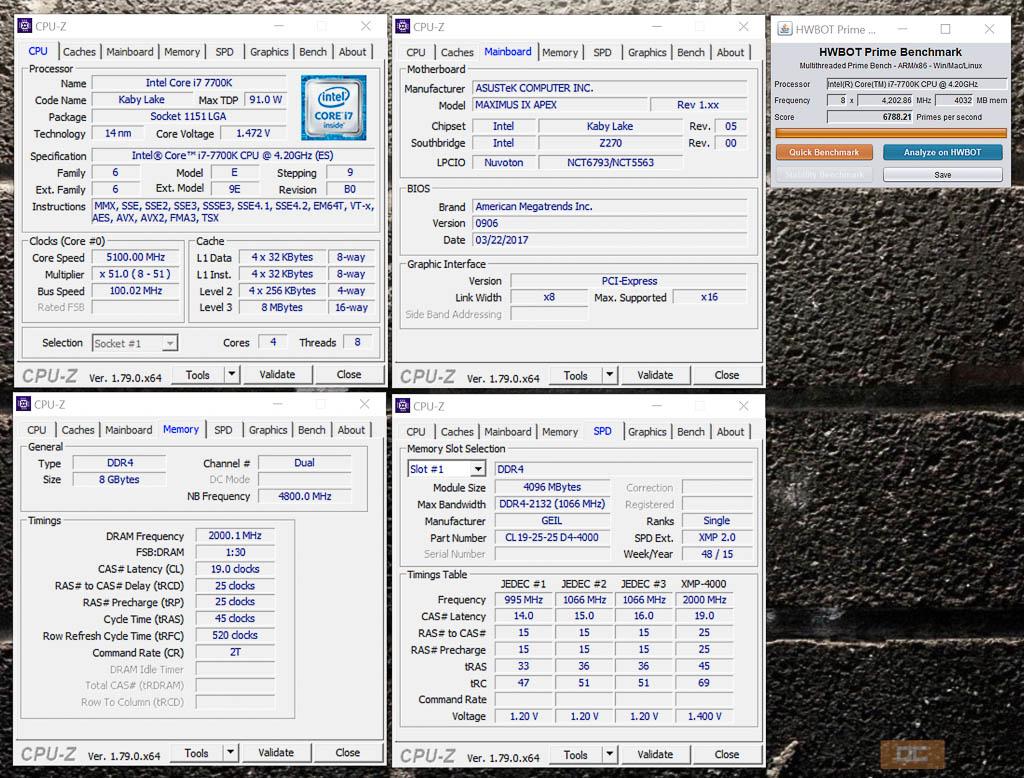Click NB Frequency value 4800.0 MHz
This screenshot has width=1024, height=778.
pos(305,496)
